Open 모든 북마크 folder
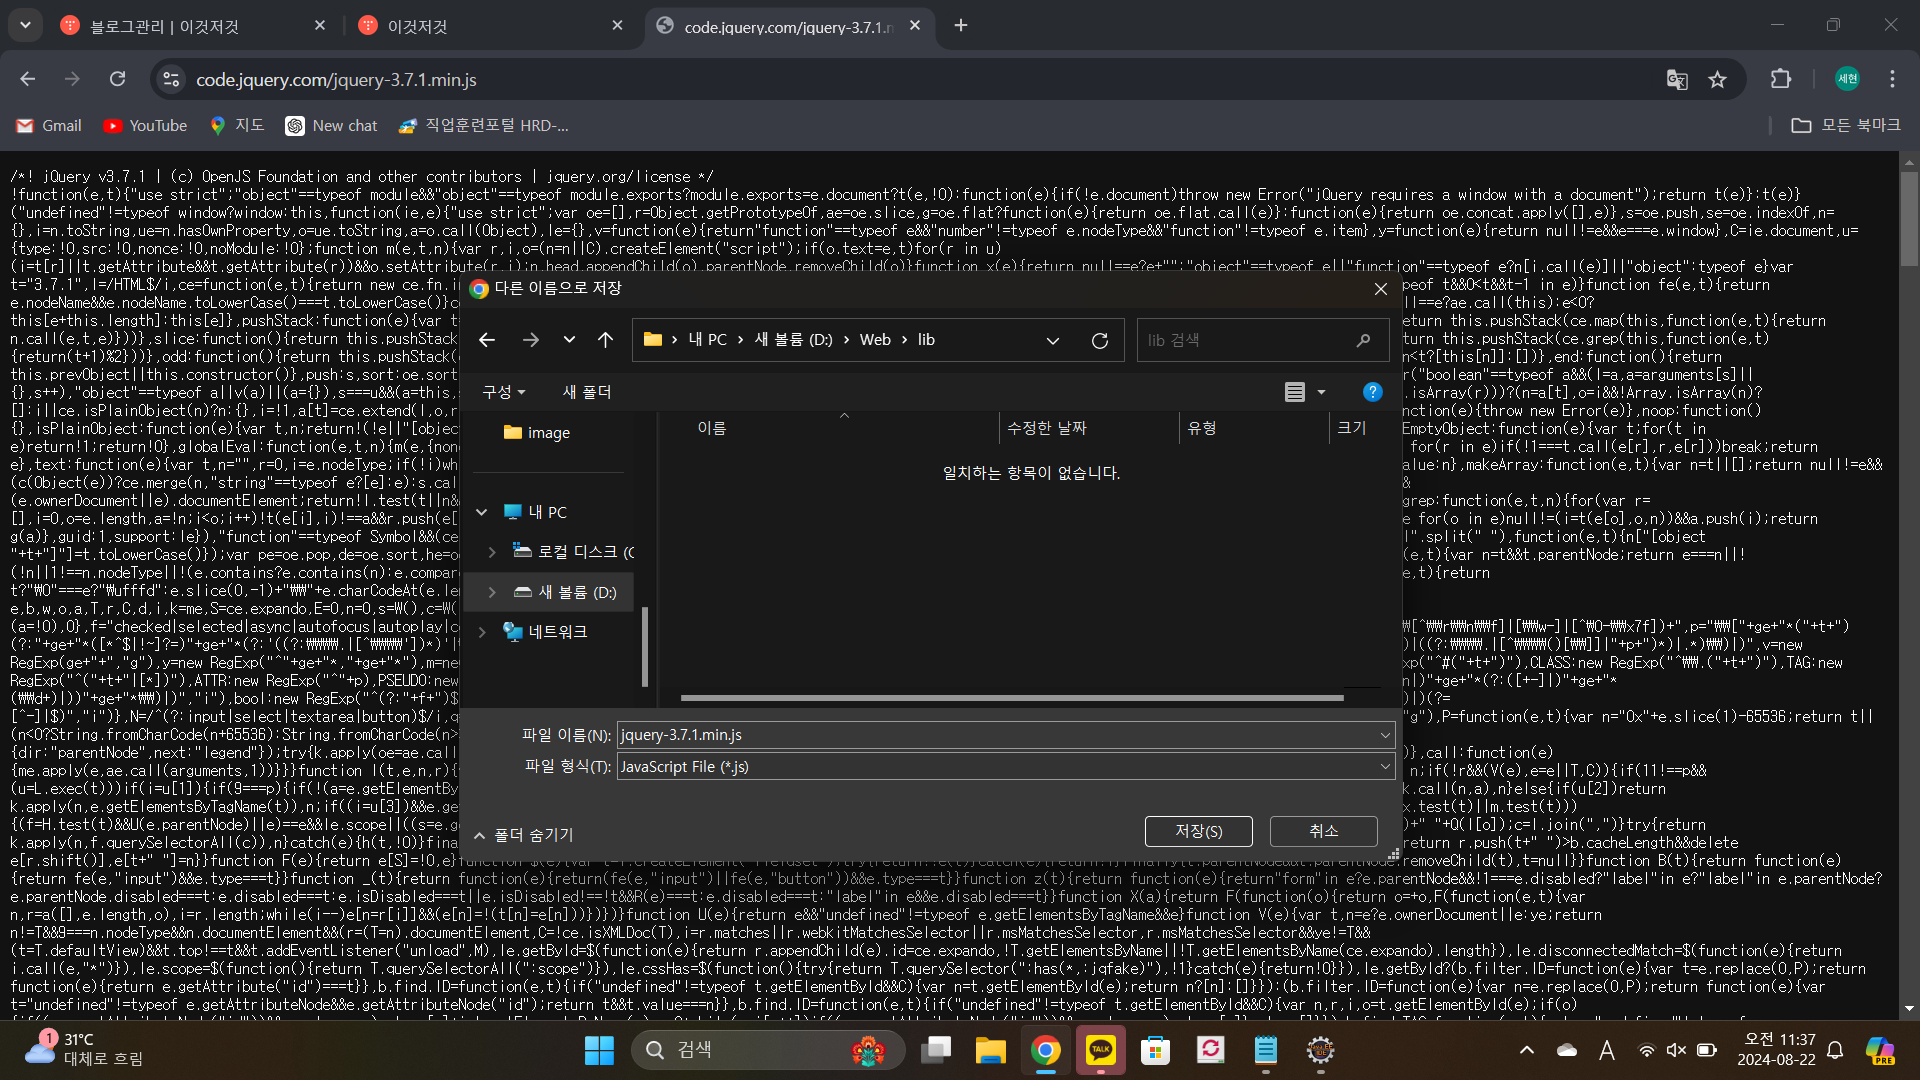The height and width of the screenshot is (1080, 1920). pyautogui.click(x=1846, y=126)
